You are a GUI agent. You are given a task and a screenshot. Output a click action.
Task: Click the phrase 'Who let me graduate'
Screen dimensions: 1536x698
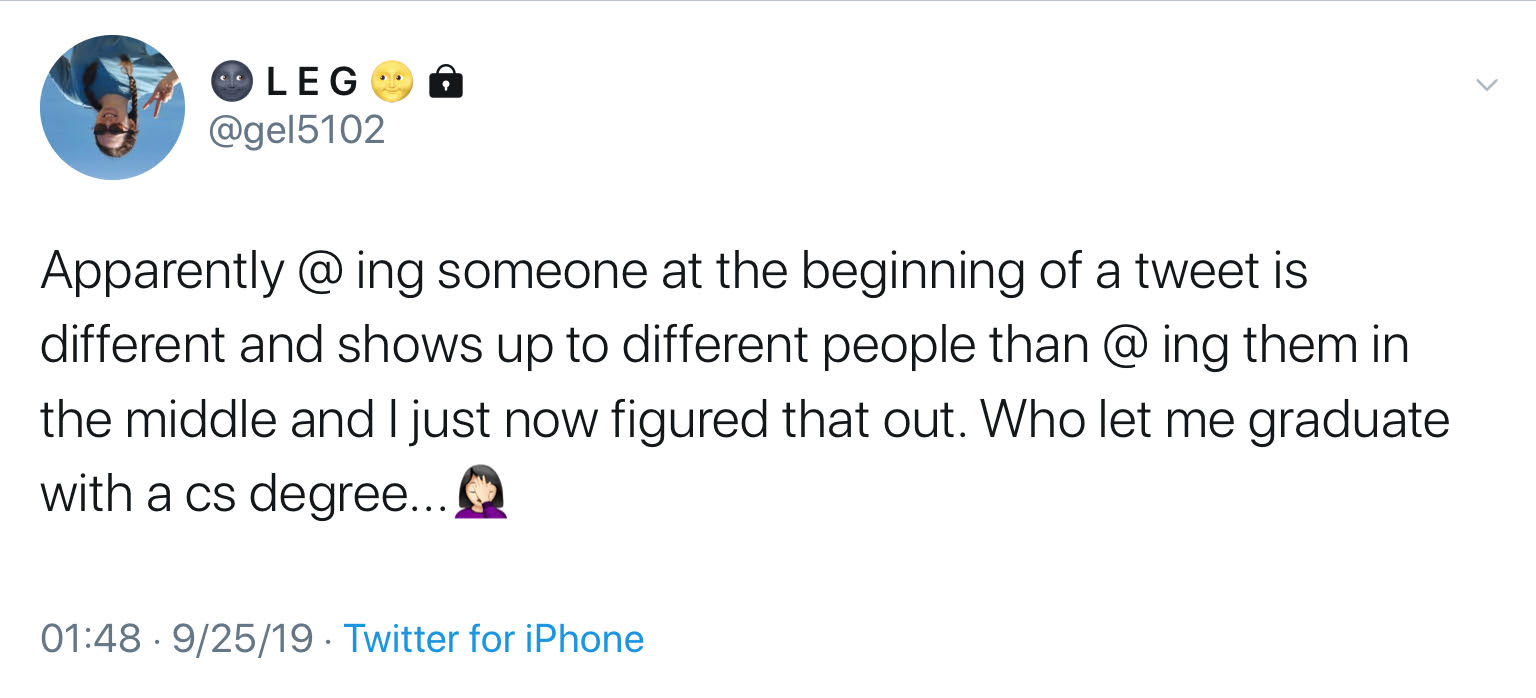tap(1215, 423)
